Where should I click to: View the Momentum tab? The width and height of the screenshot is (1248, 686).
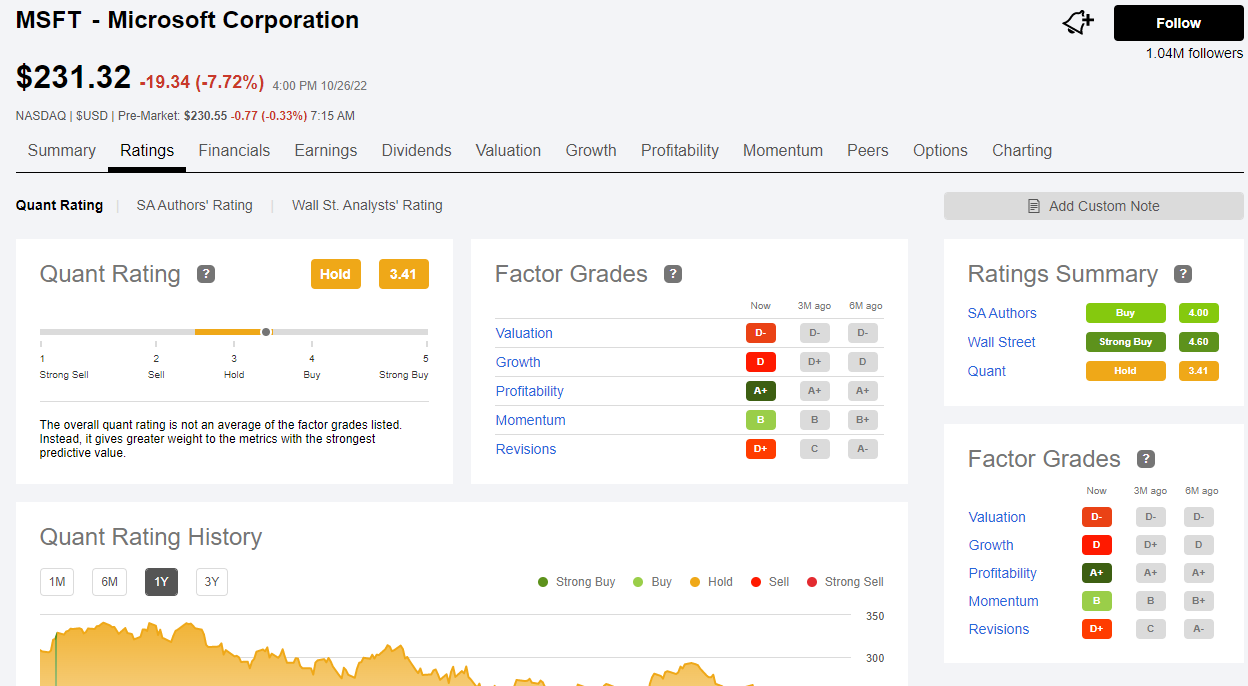(x=783, y=151)
